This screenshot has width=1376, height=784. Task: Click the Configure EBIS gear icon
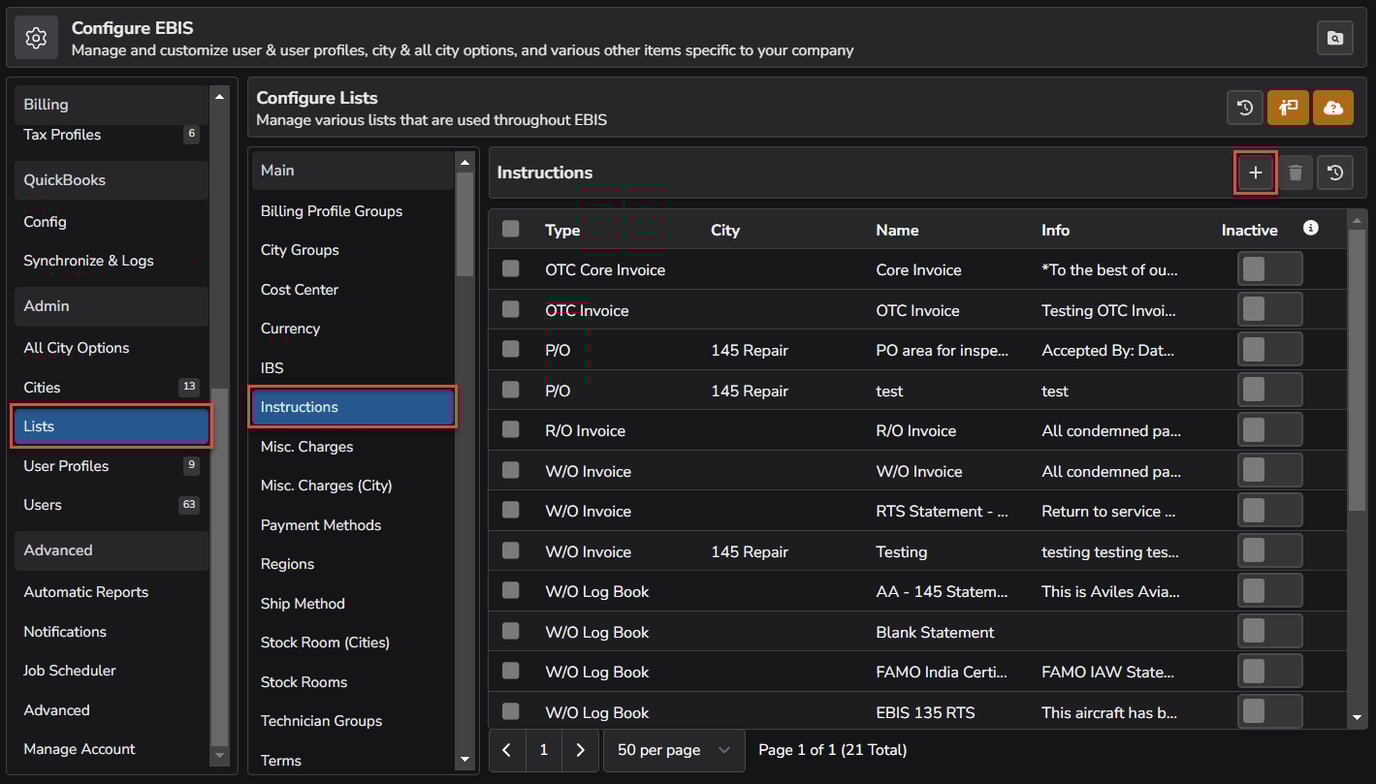(37, 38)
